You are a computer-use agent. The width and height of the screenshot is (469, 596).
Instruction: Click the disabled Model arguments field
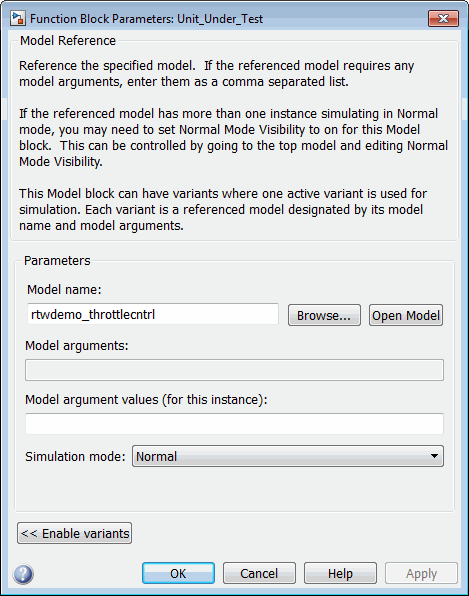(x=234, y=370)
